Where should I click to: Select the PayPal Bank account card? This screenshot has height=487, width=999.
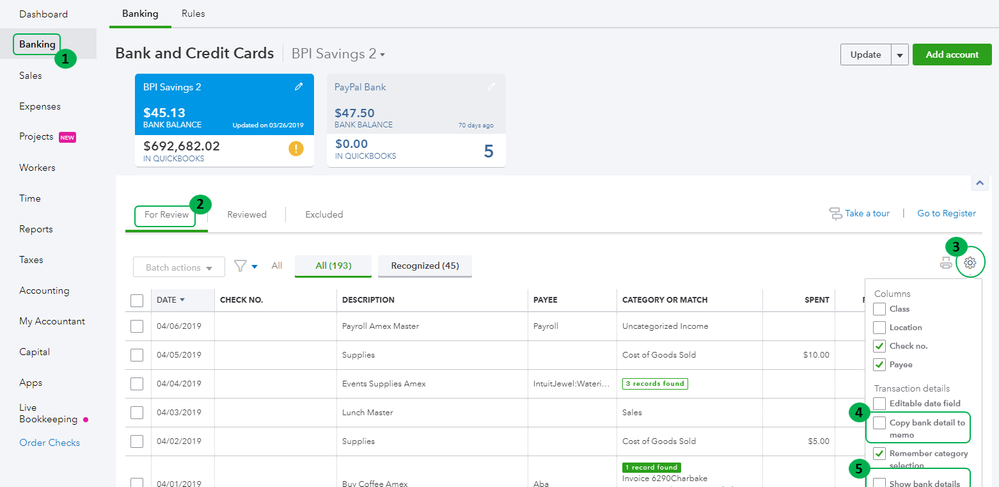pos(415,120)
